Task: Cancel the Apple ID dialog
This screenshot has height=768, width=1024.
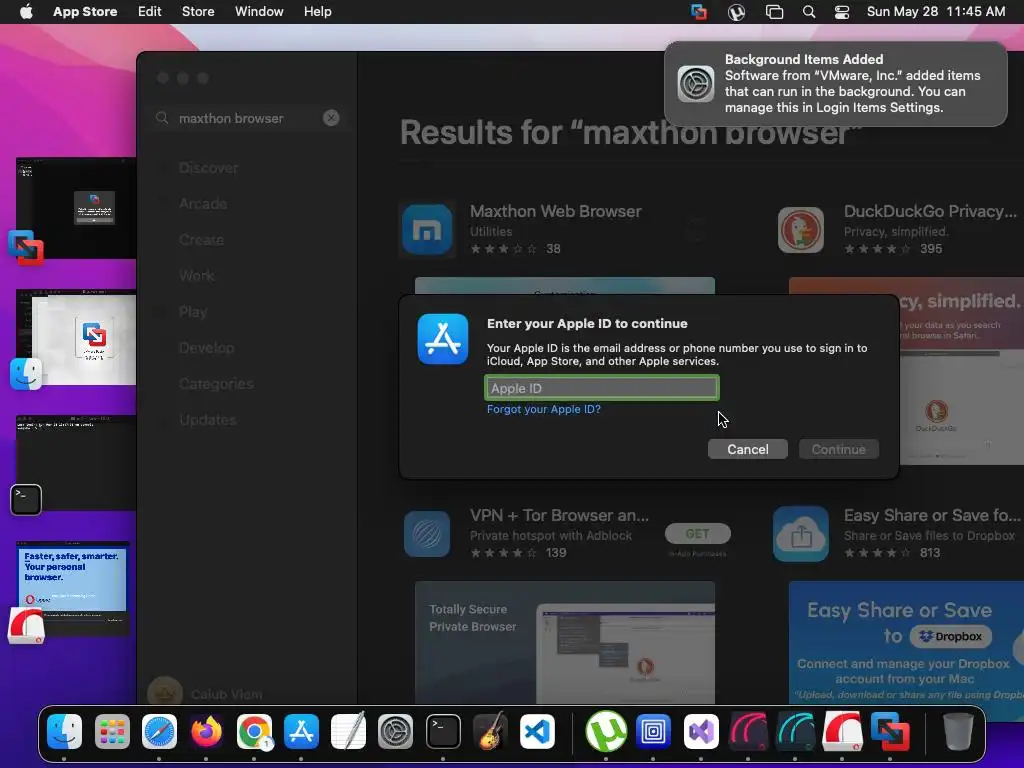Action: point(748,449)
